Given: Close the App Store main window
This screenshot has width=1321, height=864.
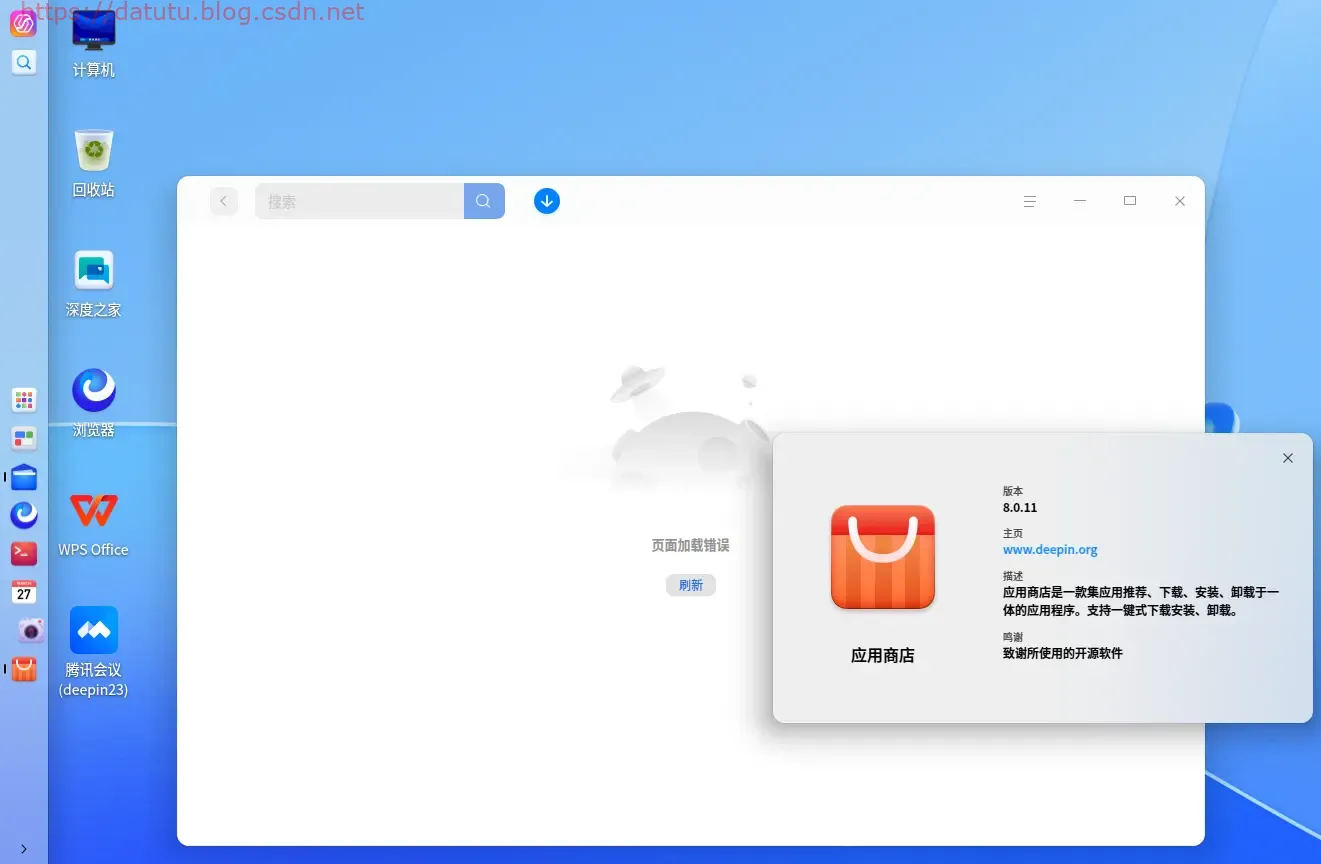Looking at the screenshot, I should [1180, 201].
